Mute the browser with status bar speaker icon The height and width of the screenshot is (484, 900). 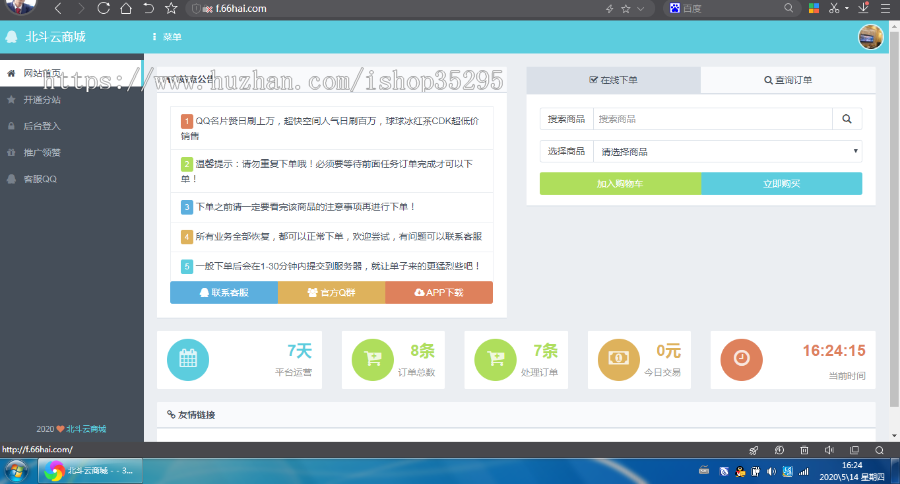pos(829,450)
